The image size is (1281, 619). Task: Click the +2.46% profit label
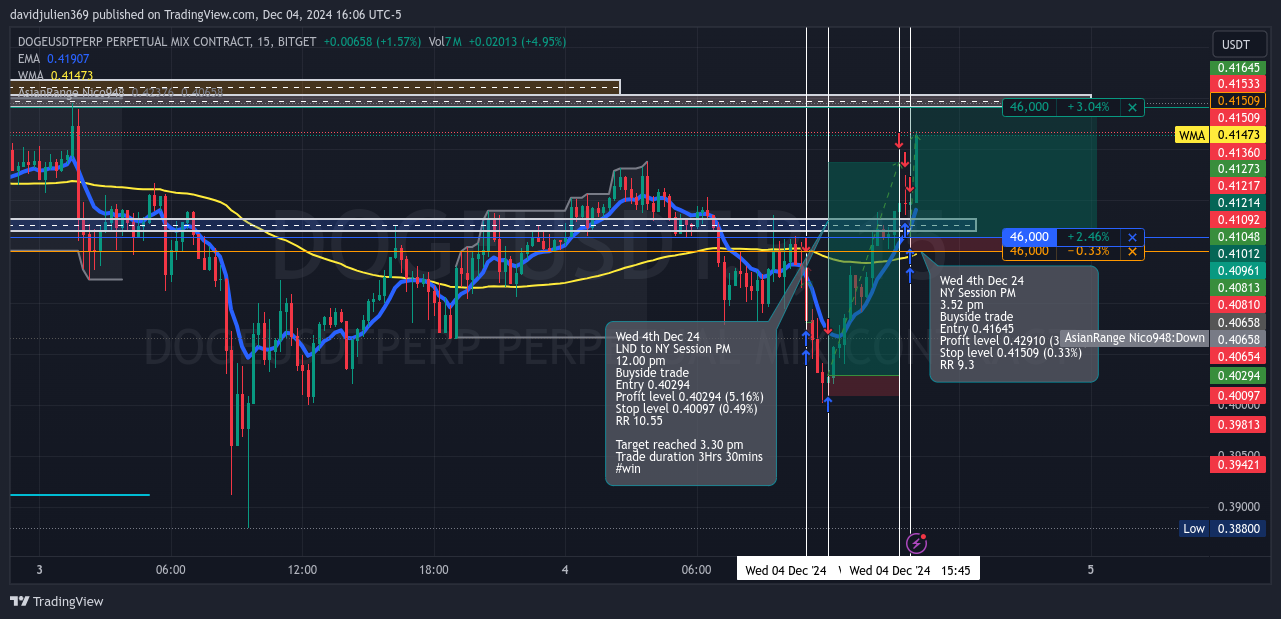click(x=1089, y=237)
